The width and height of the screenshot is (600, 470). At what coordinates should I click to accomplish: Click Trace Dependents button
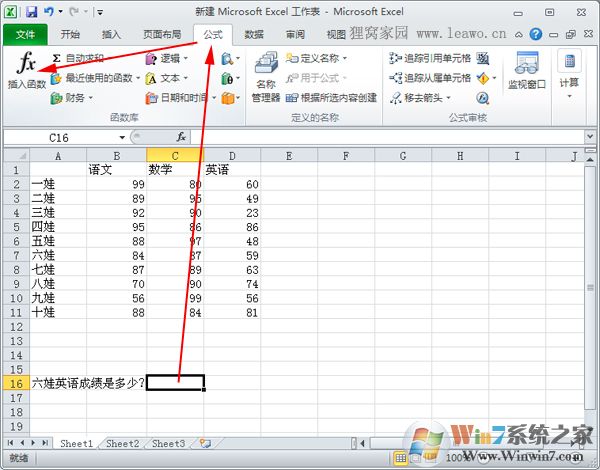pos(430,78)
